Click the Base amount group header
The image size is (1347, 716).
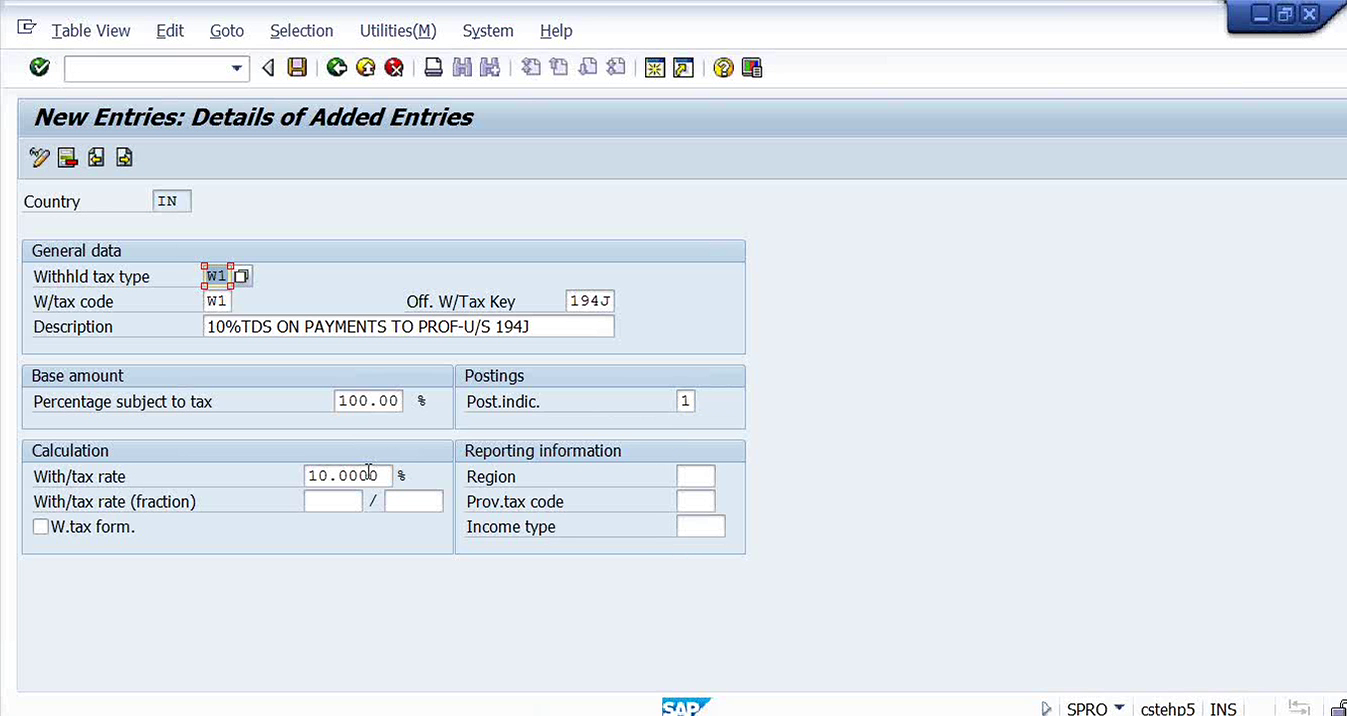[x=237, y=376]
